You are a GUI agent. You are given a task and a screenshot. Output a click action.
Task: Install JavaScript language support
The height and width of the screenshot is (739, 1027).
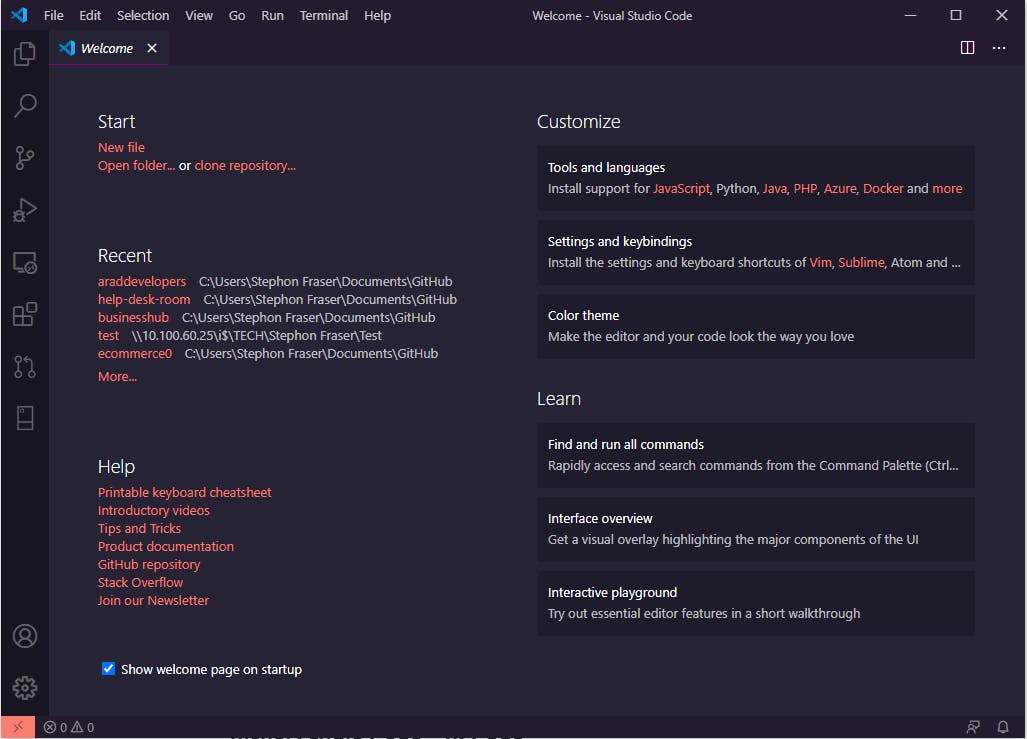(681, 189)
